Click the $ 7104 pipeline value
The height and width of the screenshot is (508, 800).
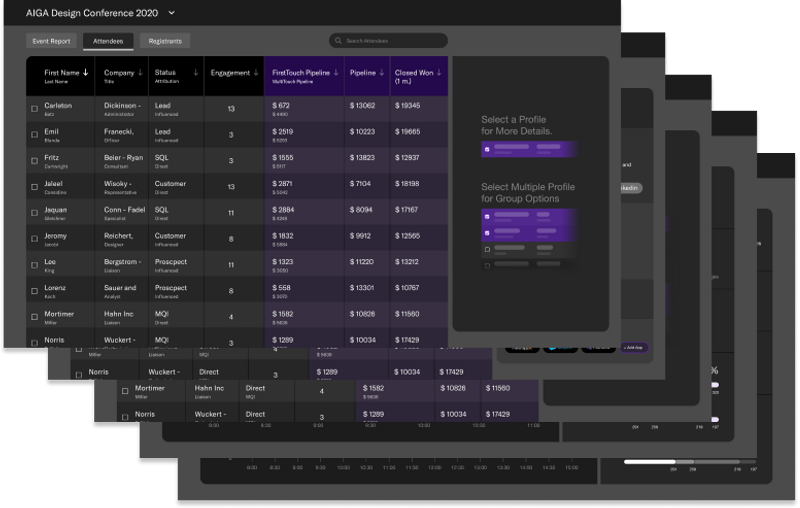click(360, 184)
